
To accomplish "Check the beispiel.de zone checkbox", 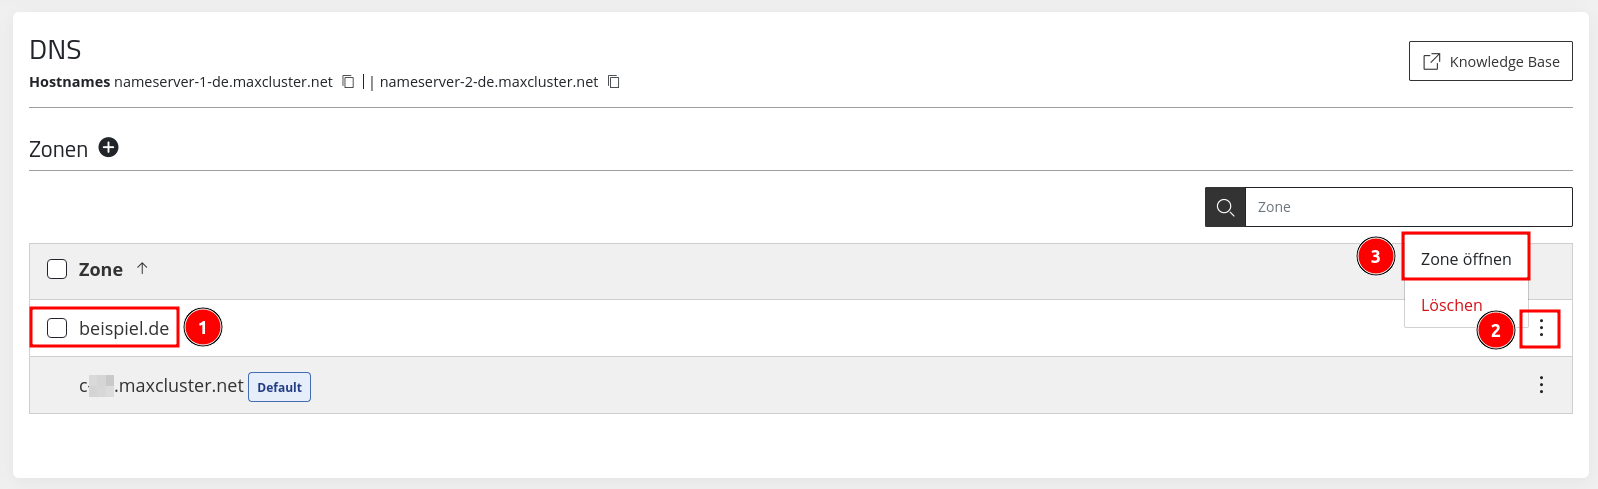I will [57, 328].
